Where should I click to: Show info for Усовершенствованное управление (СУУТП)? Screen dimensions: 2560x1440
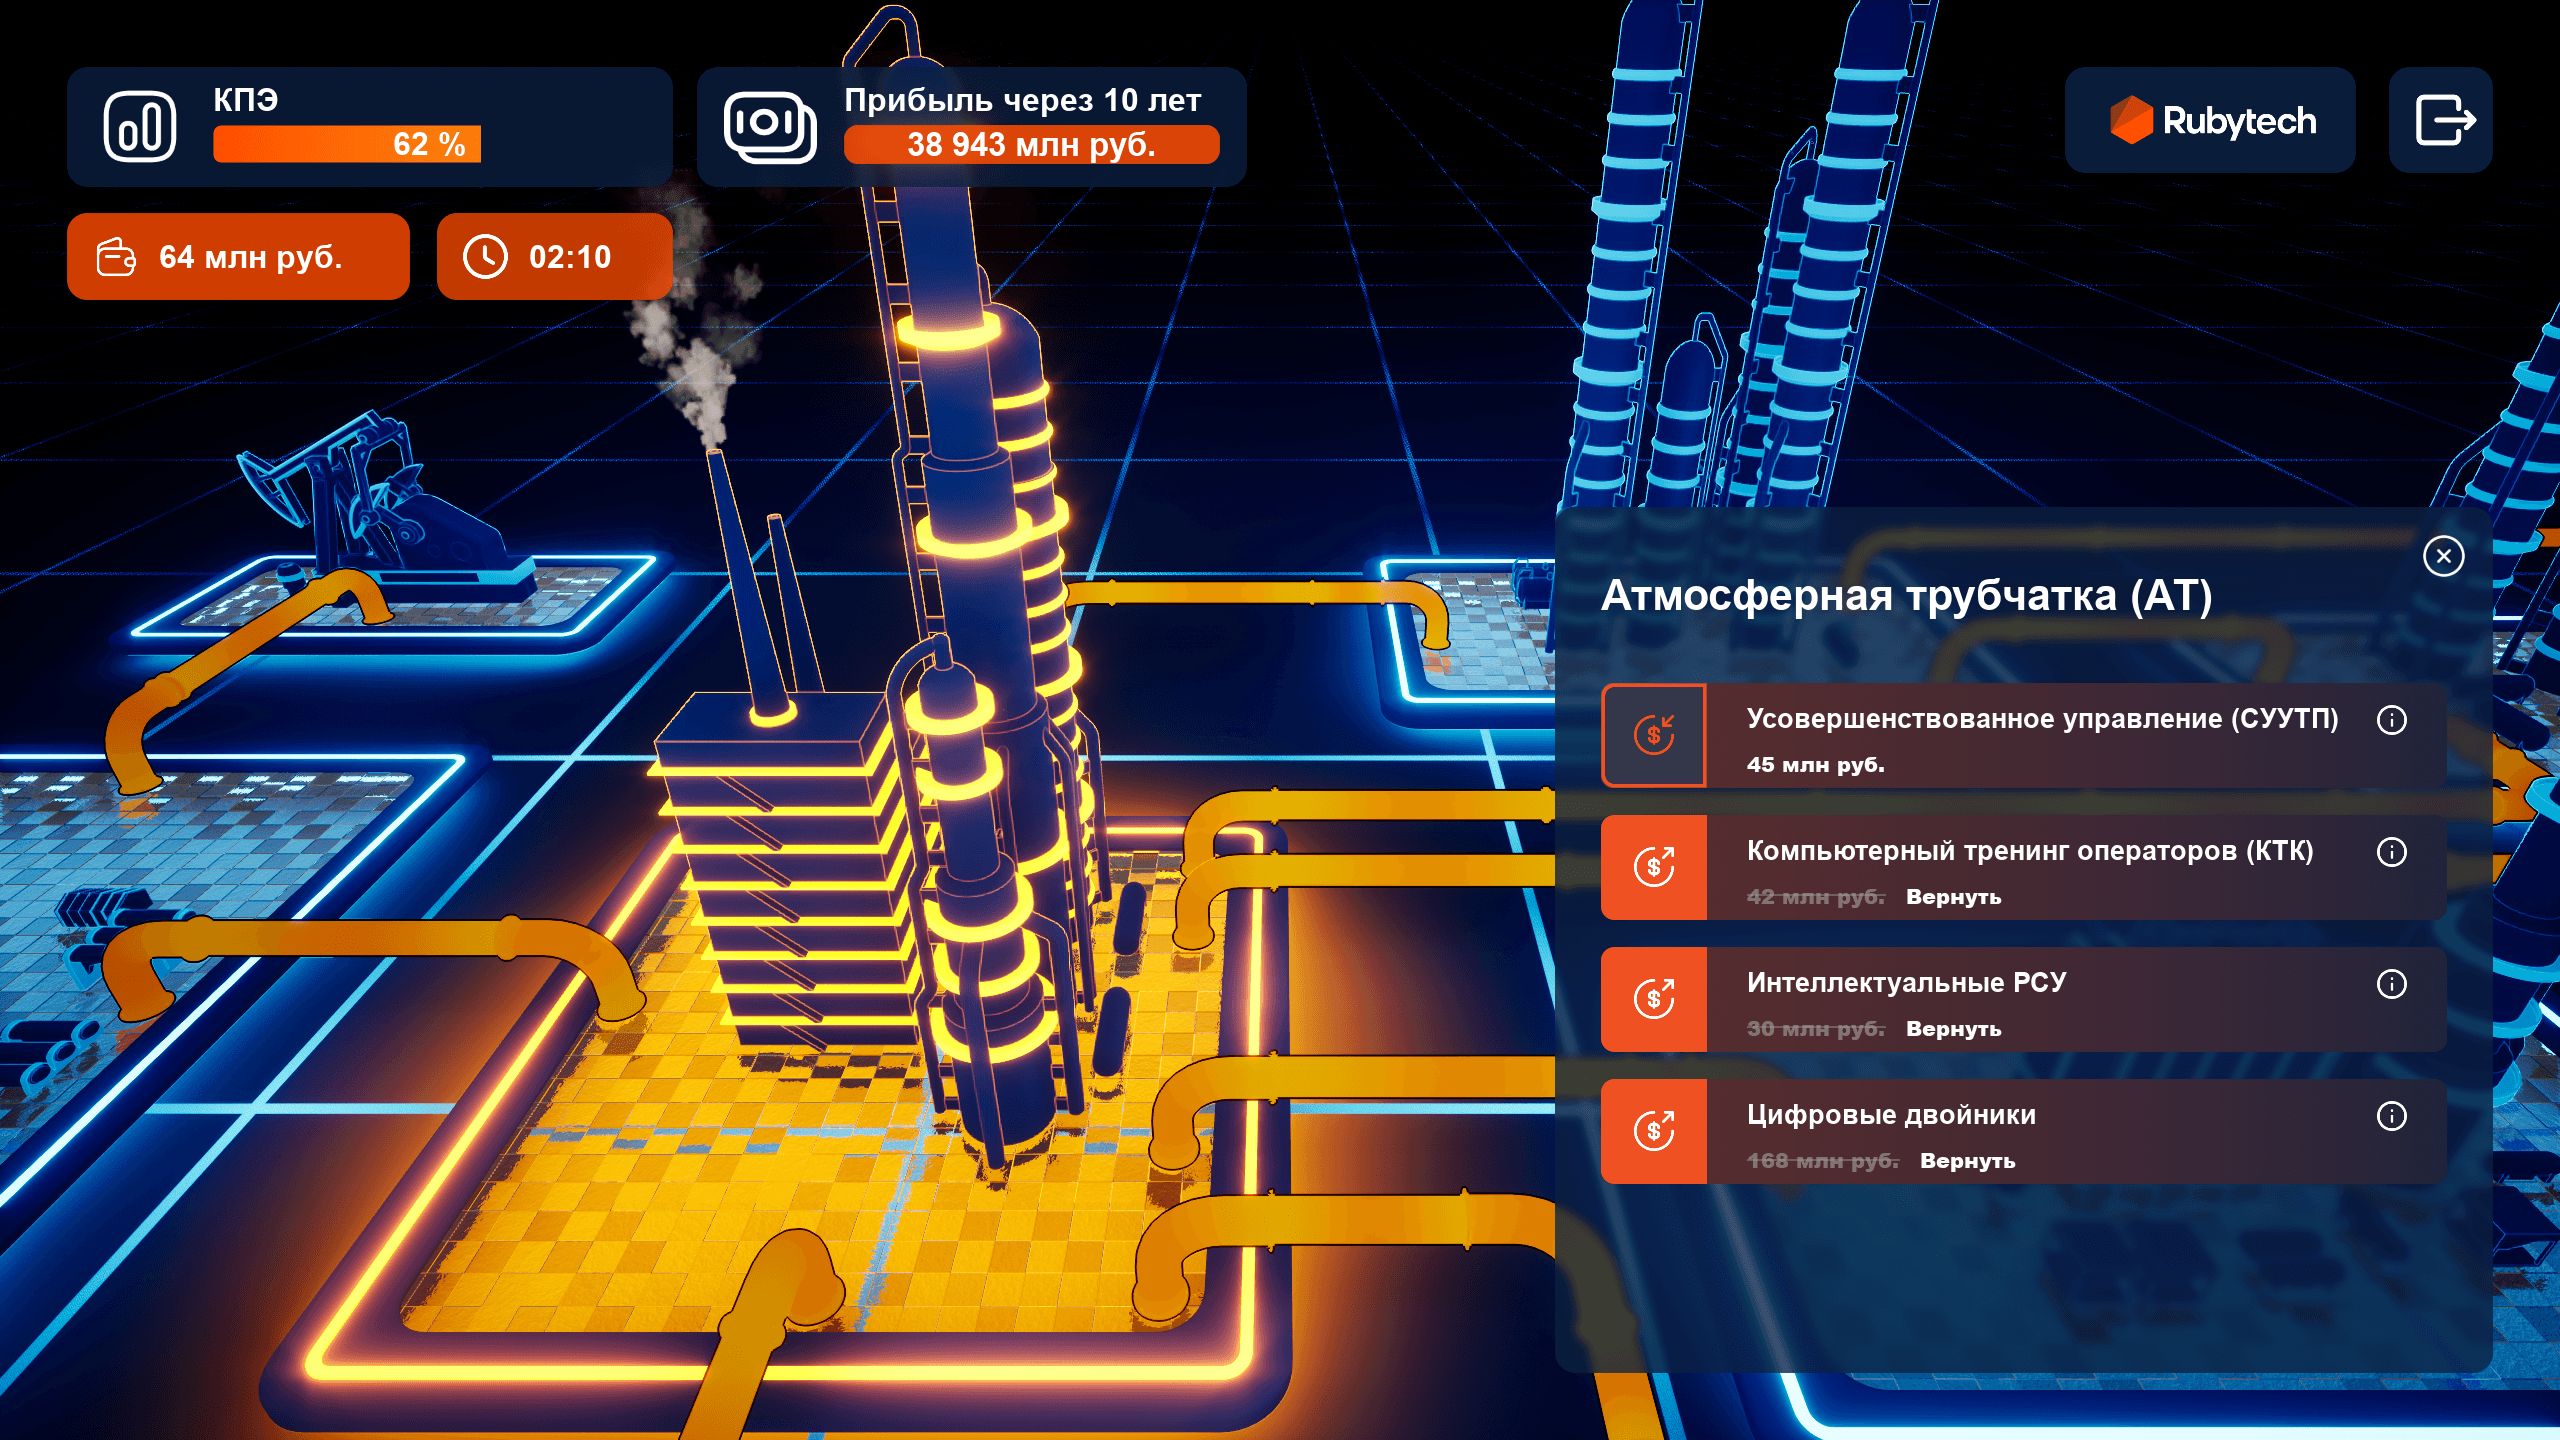[2391, 720]
